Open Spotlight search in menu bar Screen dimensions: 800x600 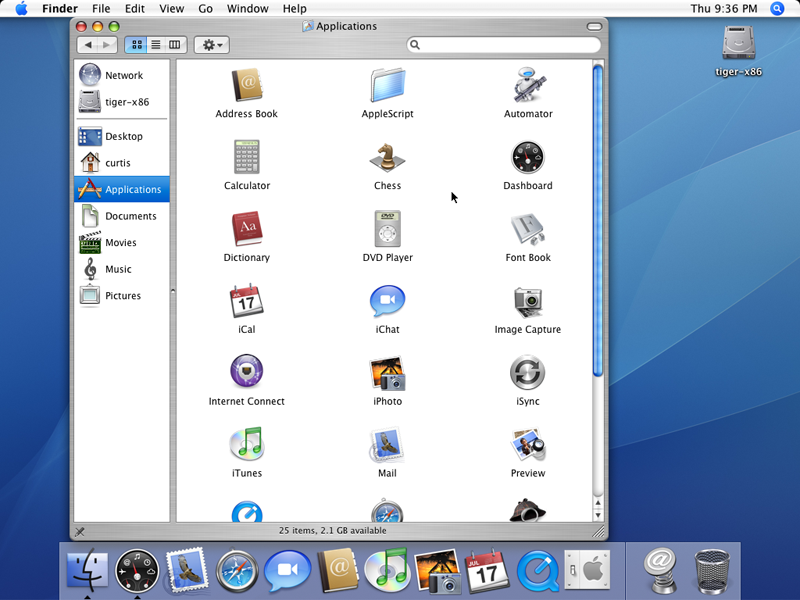778,9
